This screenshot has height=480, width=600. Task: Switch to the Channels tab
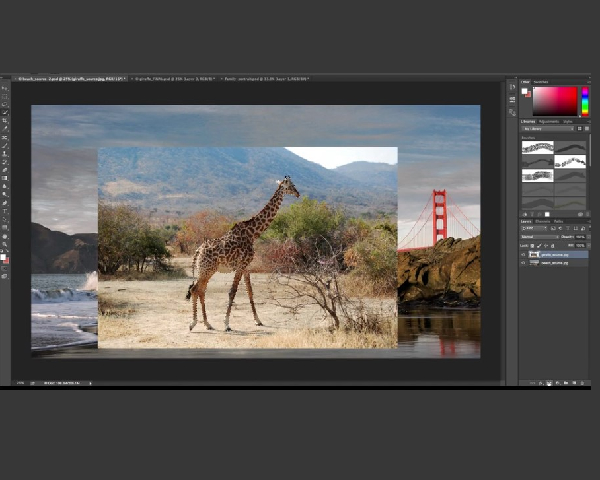click(x=543, y=221)
